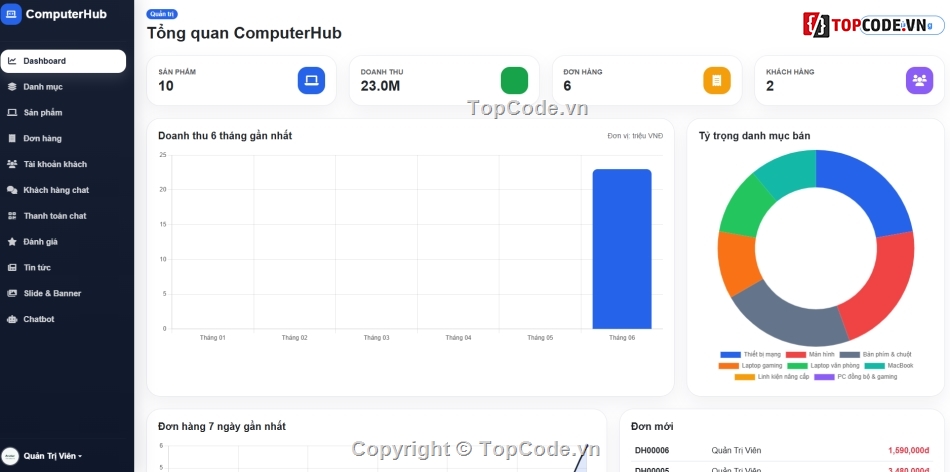Click the green segment of donut chart
The image size is (950, 472).
click(744, 206)
